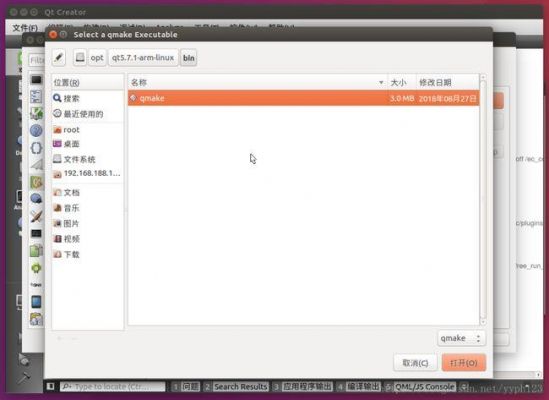
Task: Open the 视频 videos folder
Action: click(88, 239)
